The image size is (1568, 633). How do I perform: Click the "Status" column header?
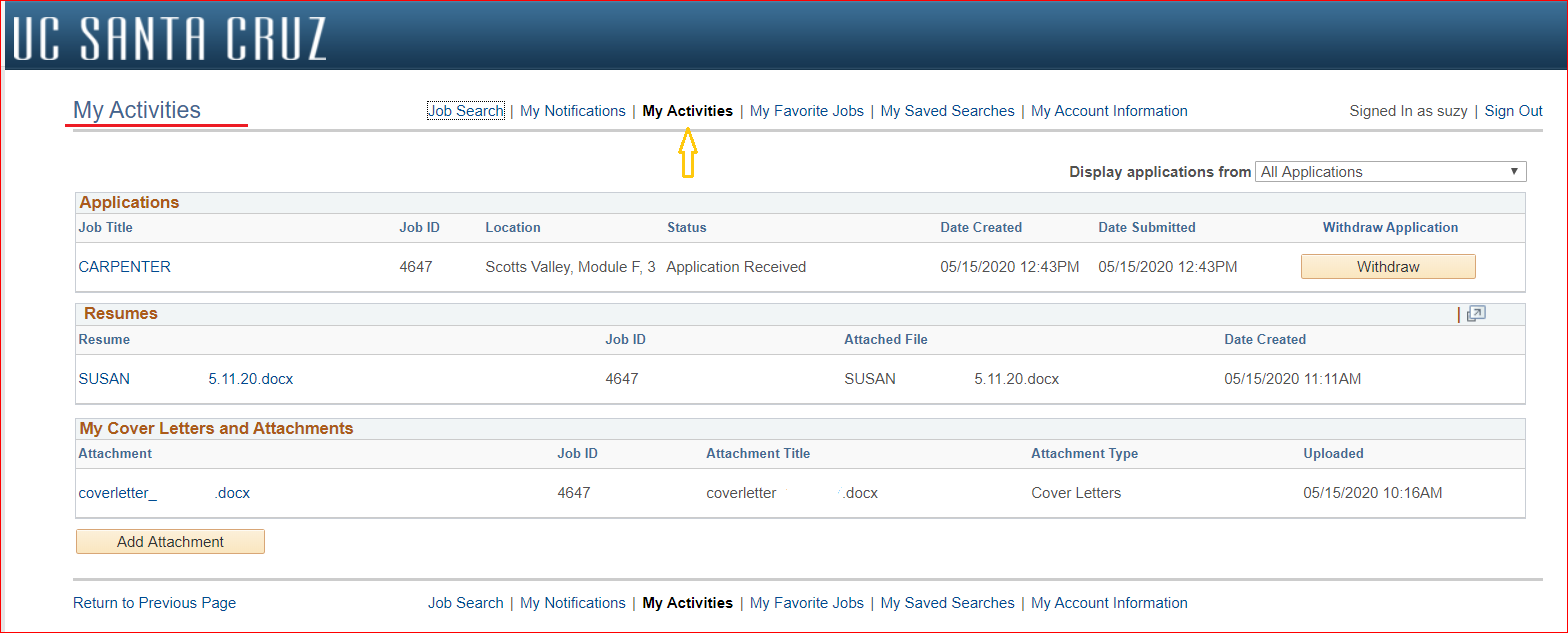click(687, 227)
